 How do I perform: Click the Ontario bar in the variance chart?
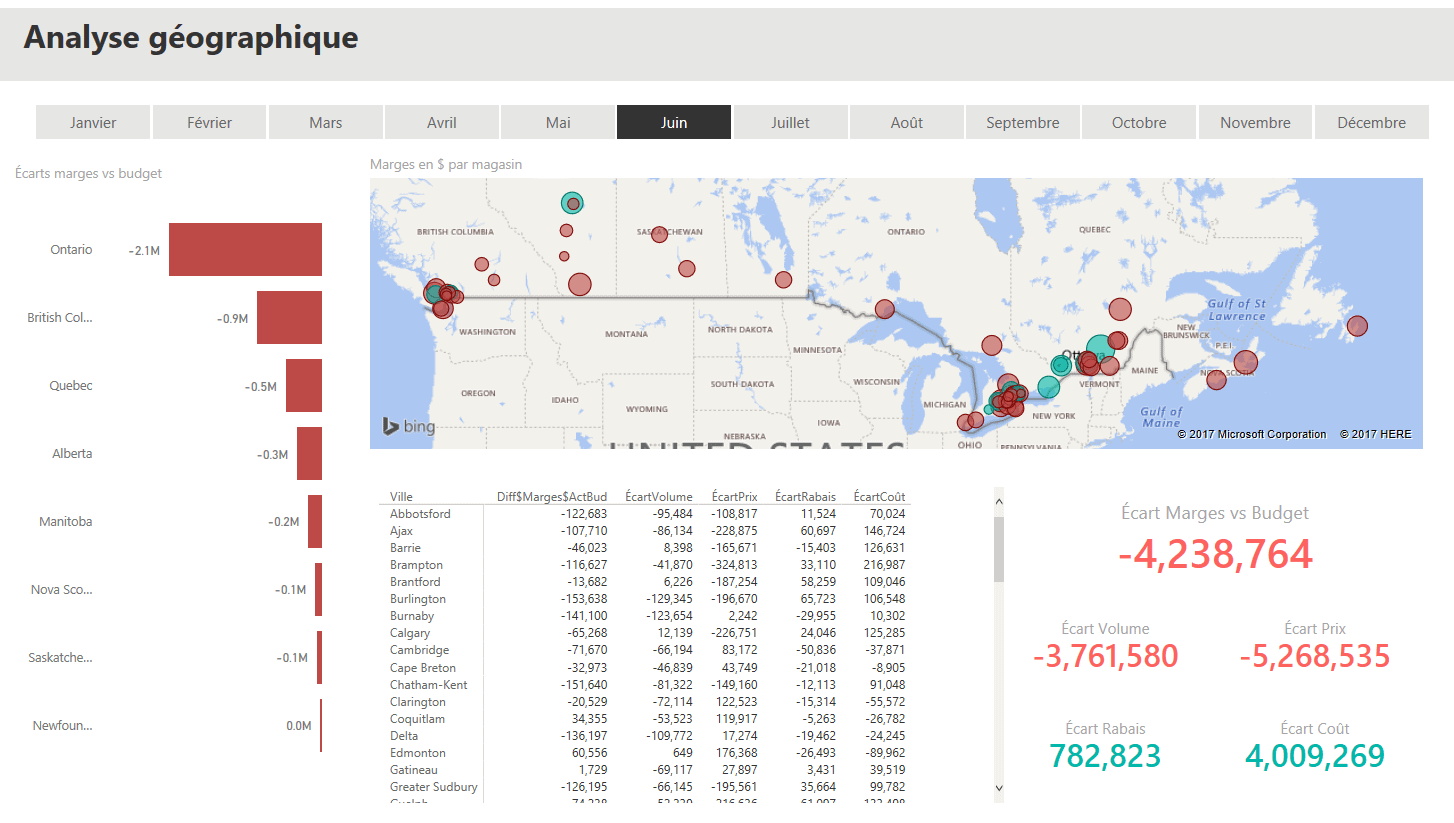click(245, 249)
